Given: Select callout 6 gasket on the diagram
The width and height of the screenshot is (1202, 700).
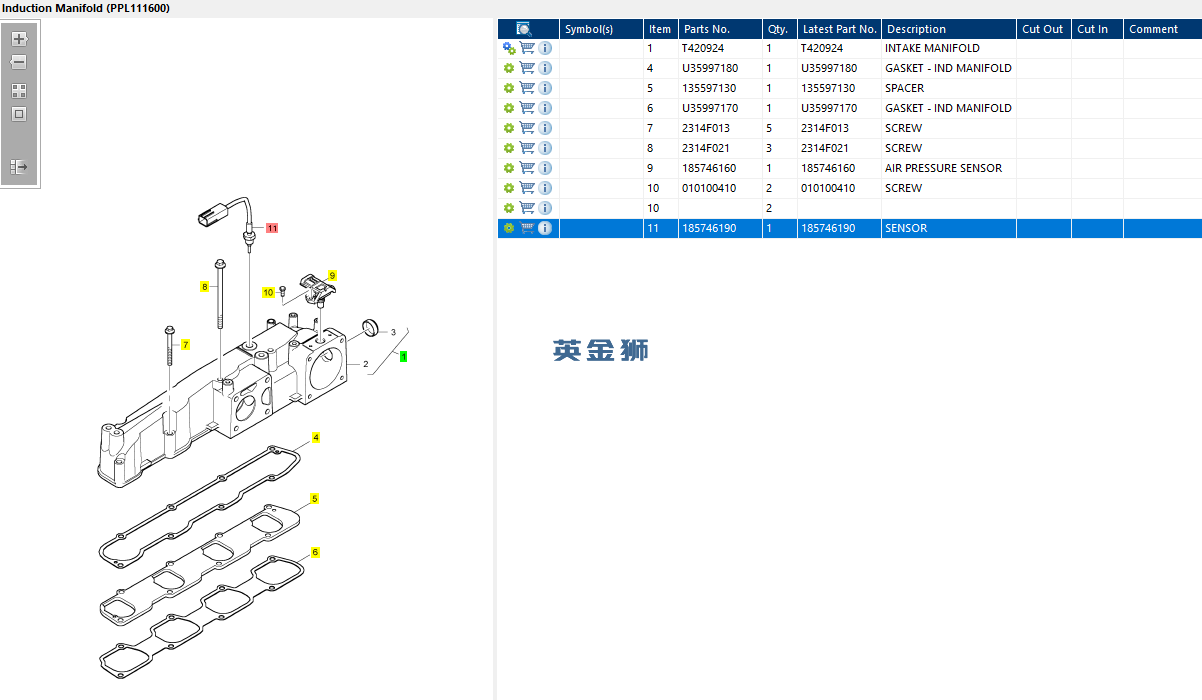Looking at the screenshot, I should pyautogui.click(x=315, y=552).
